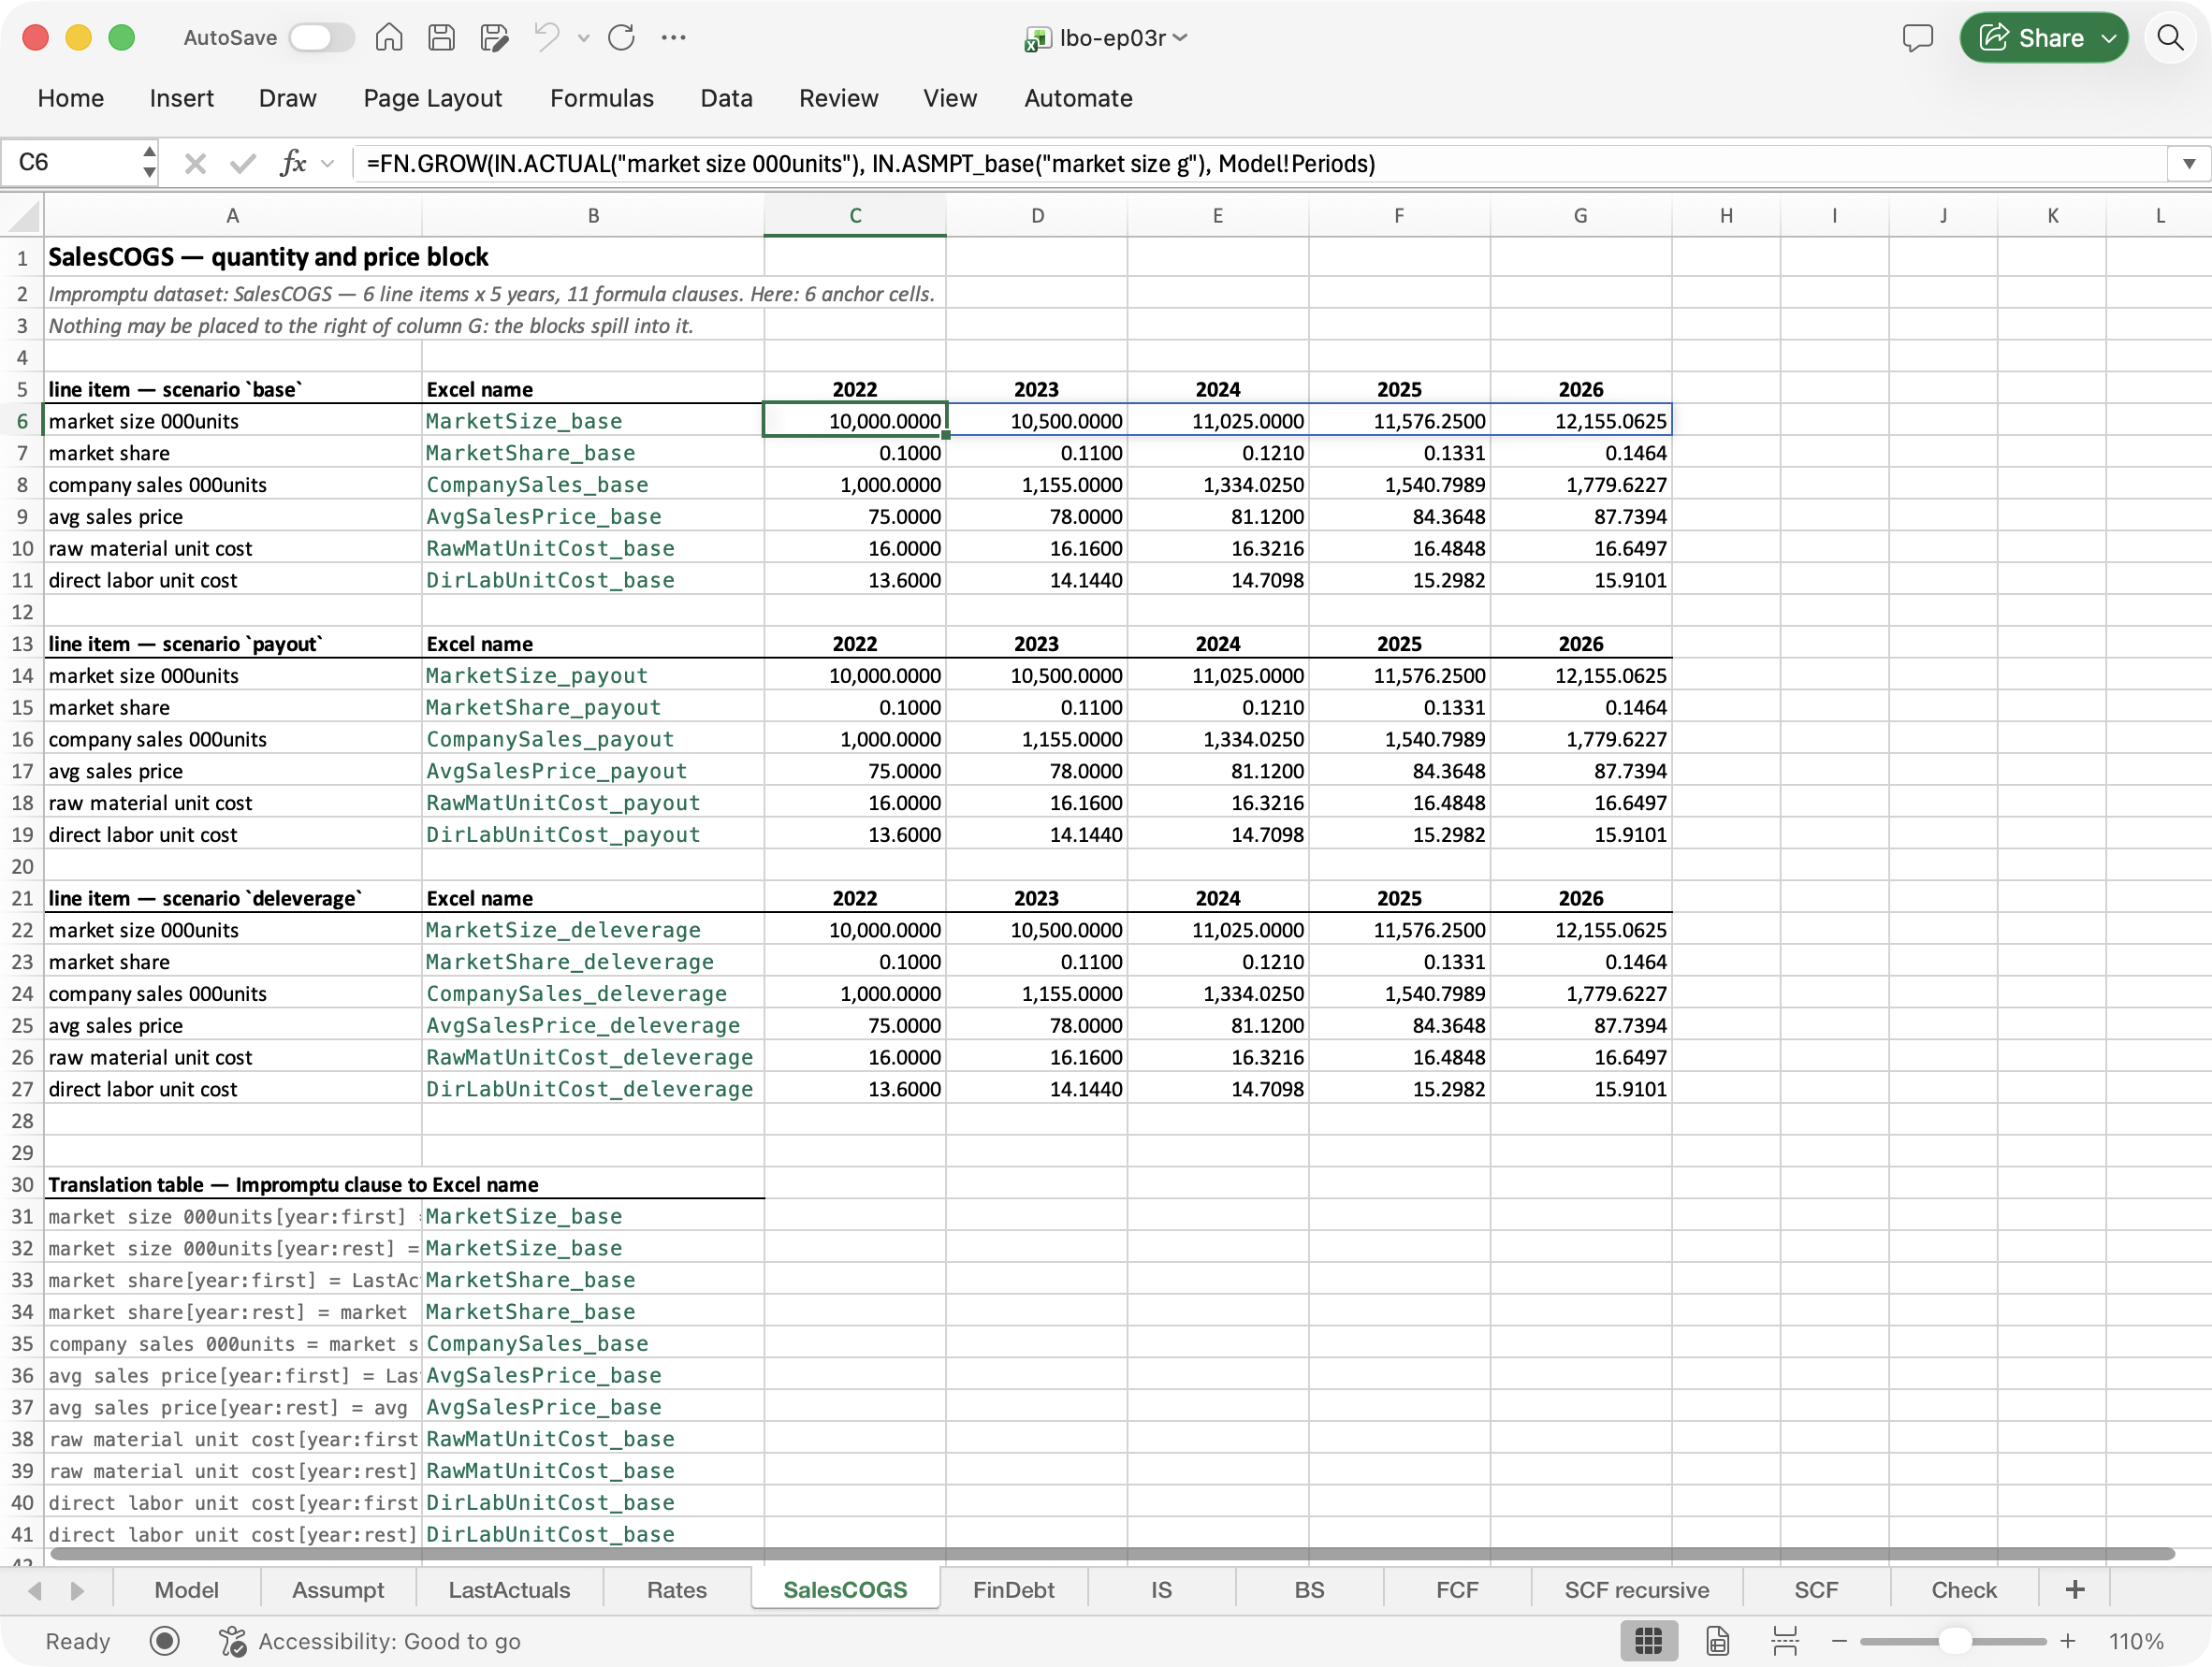Screen dimensions: 2212x1667
Task: Switch to the FinDebt sheet tab
Action: coord(1013,1590)
